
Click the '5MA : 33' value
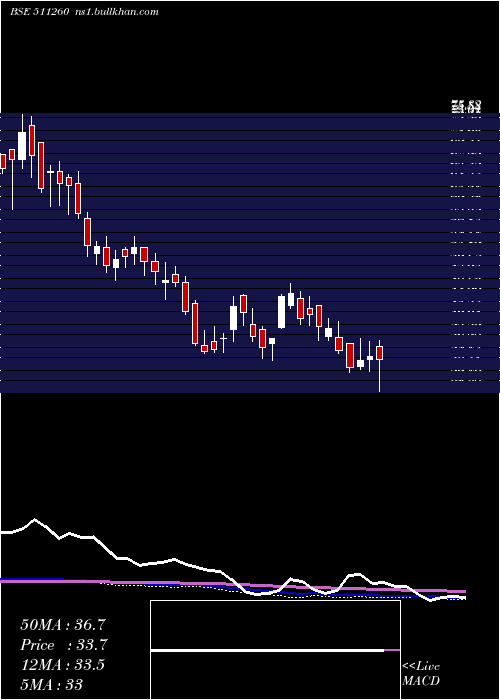51,684
